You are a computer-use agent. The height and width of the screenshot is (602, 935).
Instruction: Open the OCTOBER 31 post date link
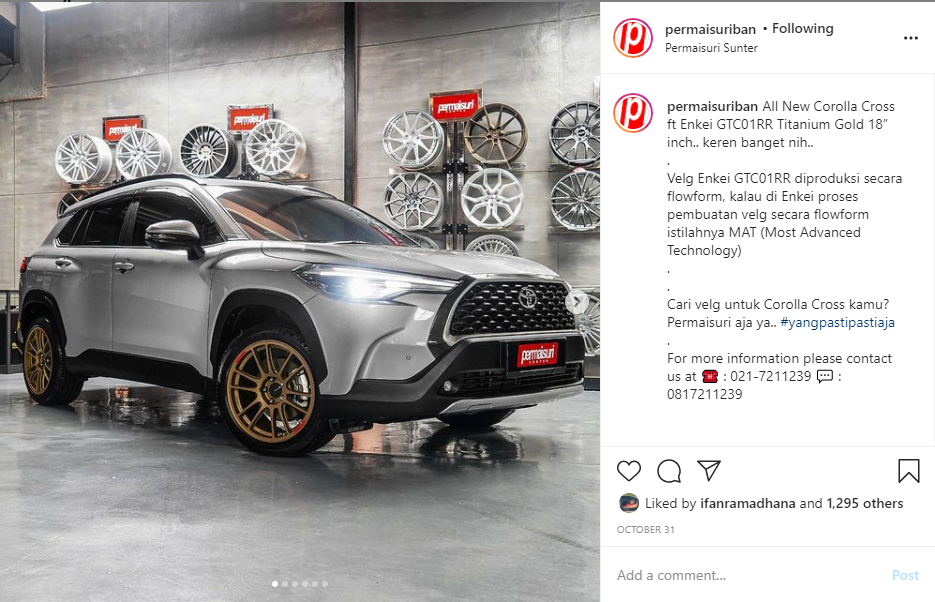click(x=646, y=529)
